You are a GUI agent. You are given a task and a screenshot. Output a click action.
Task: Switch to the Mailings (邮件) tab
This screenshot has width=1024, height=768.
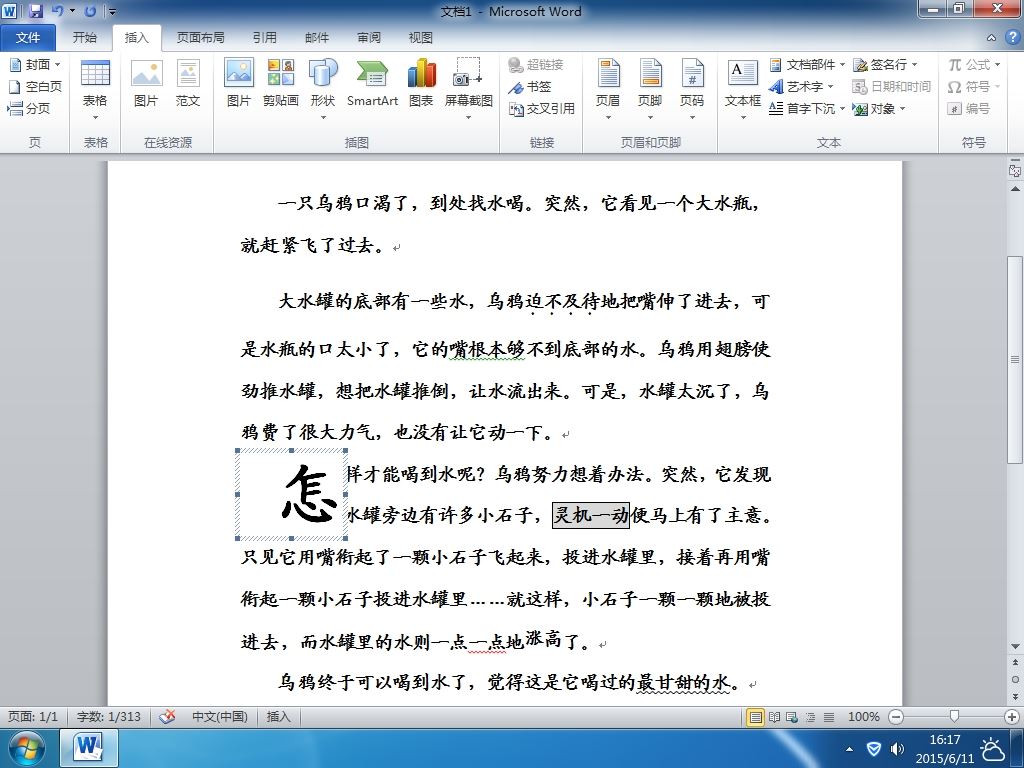pos(317,38)
